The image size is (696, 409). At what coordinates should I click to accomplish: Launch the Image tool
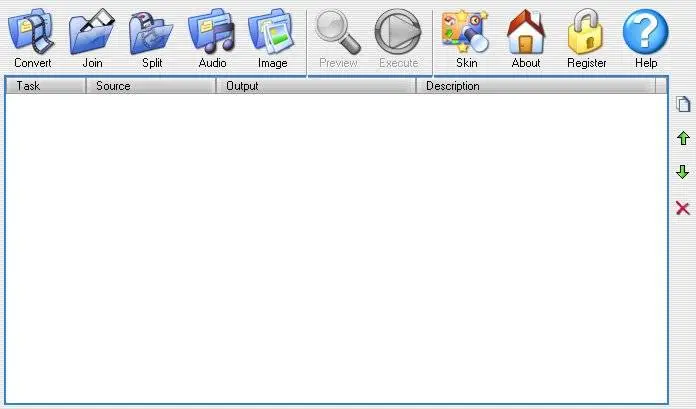pyautogui.click(x=272, y=38)
